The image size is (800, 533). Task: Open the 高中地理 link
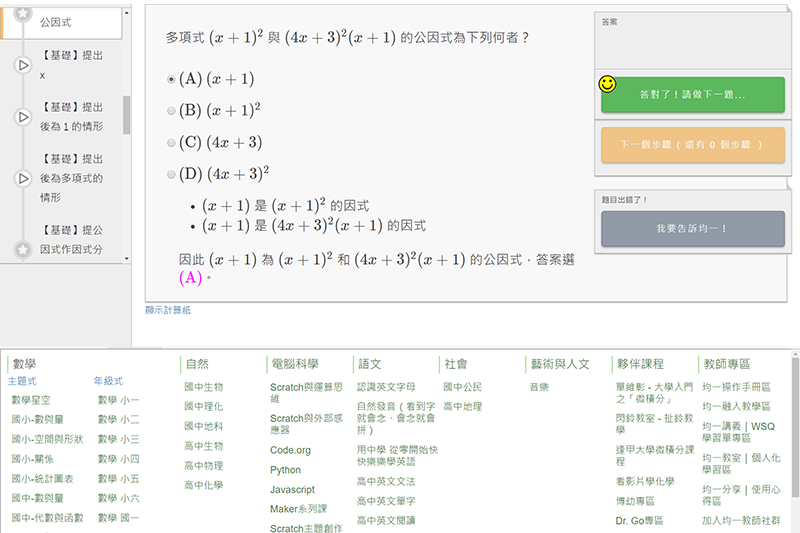click(462, 407)
